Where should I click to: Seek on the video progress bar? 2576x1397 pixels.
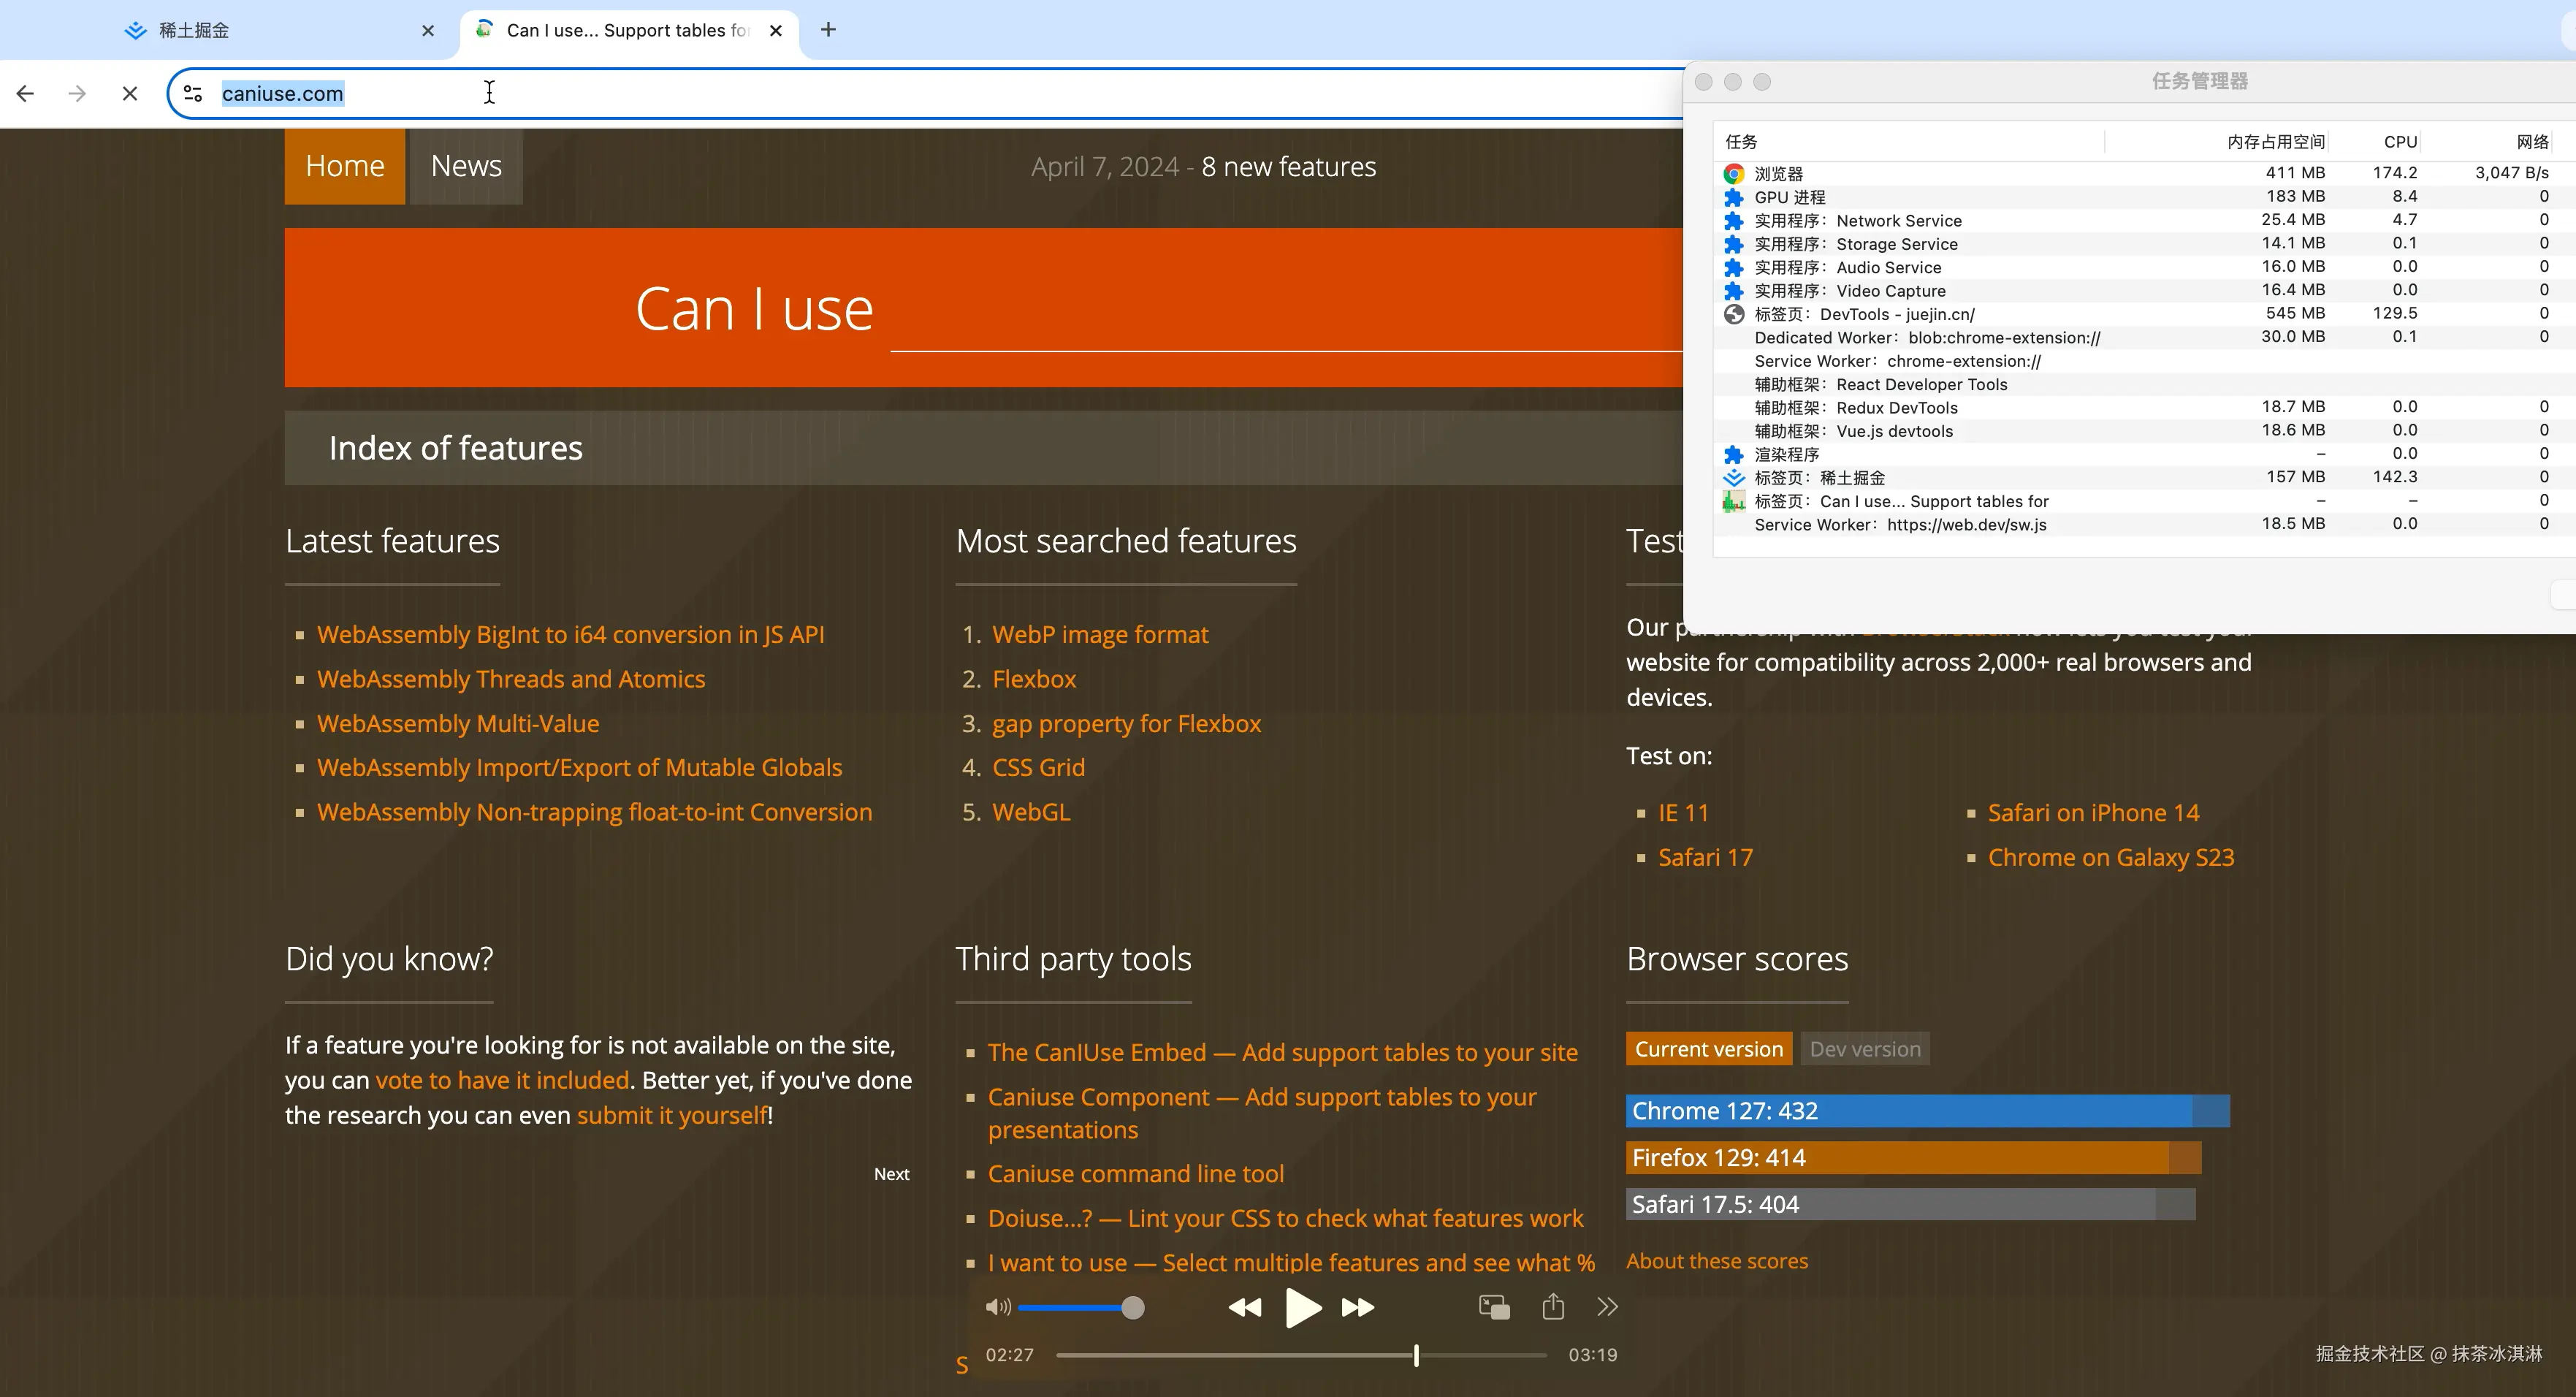point(1302,1355)
